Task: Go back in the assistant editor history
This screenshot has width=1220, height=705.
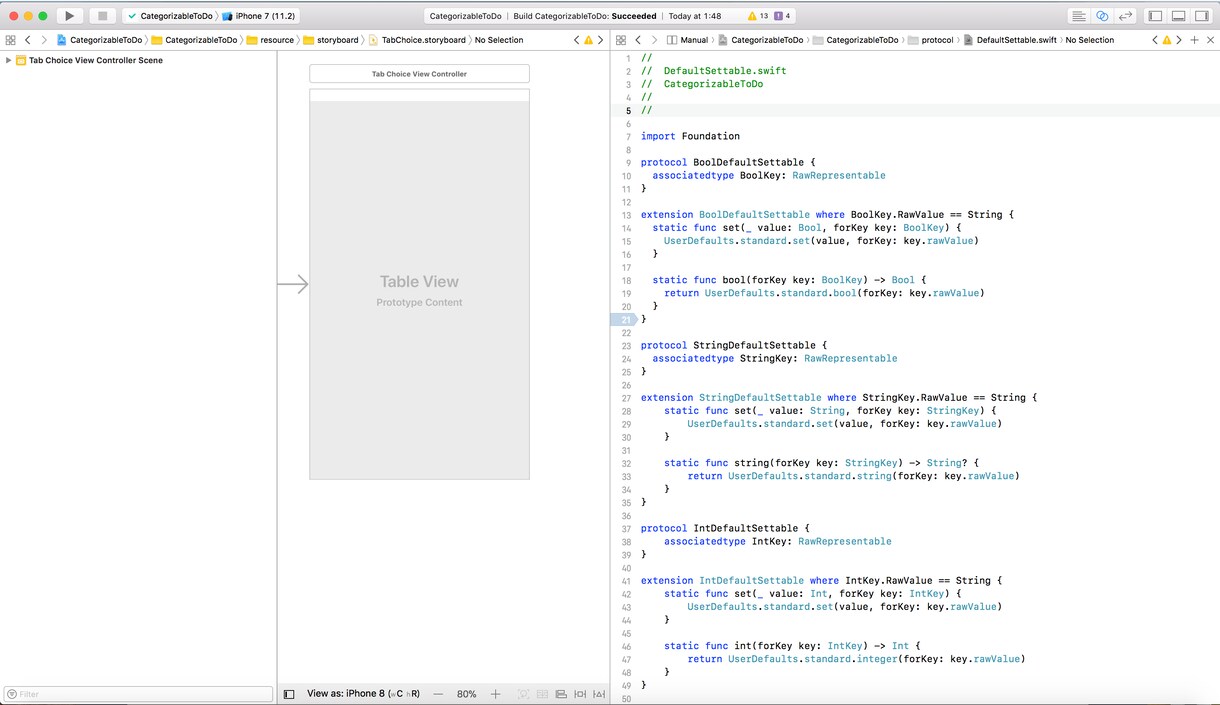Action: click(638, 40)
